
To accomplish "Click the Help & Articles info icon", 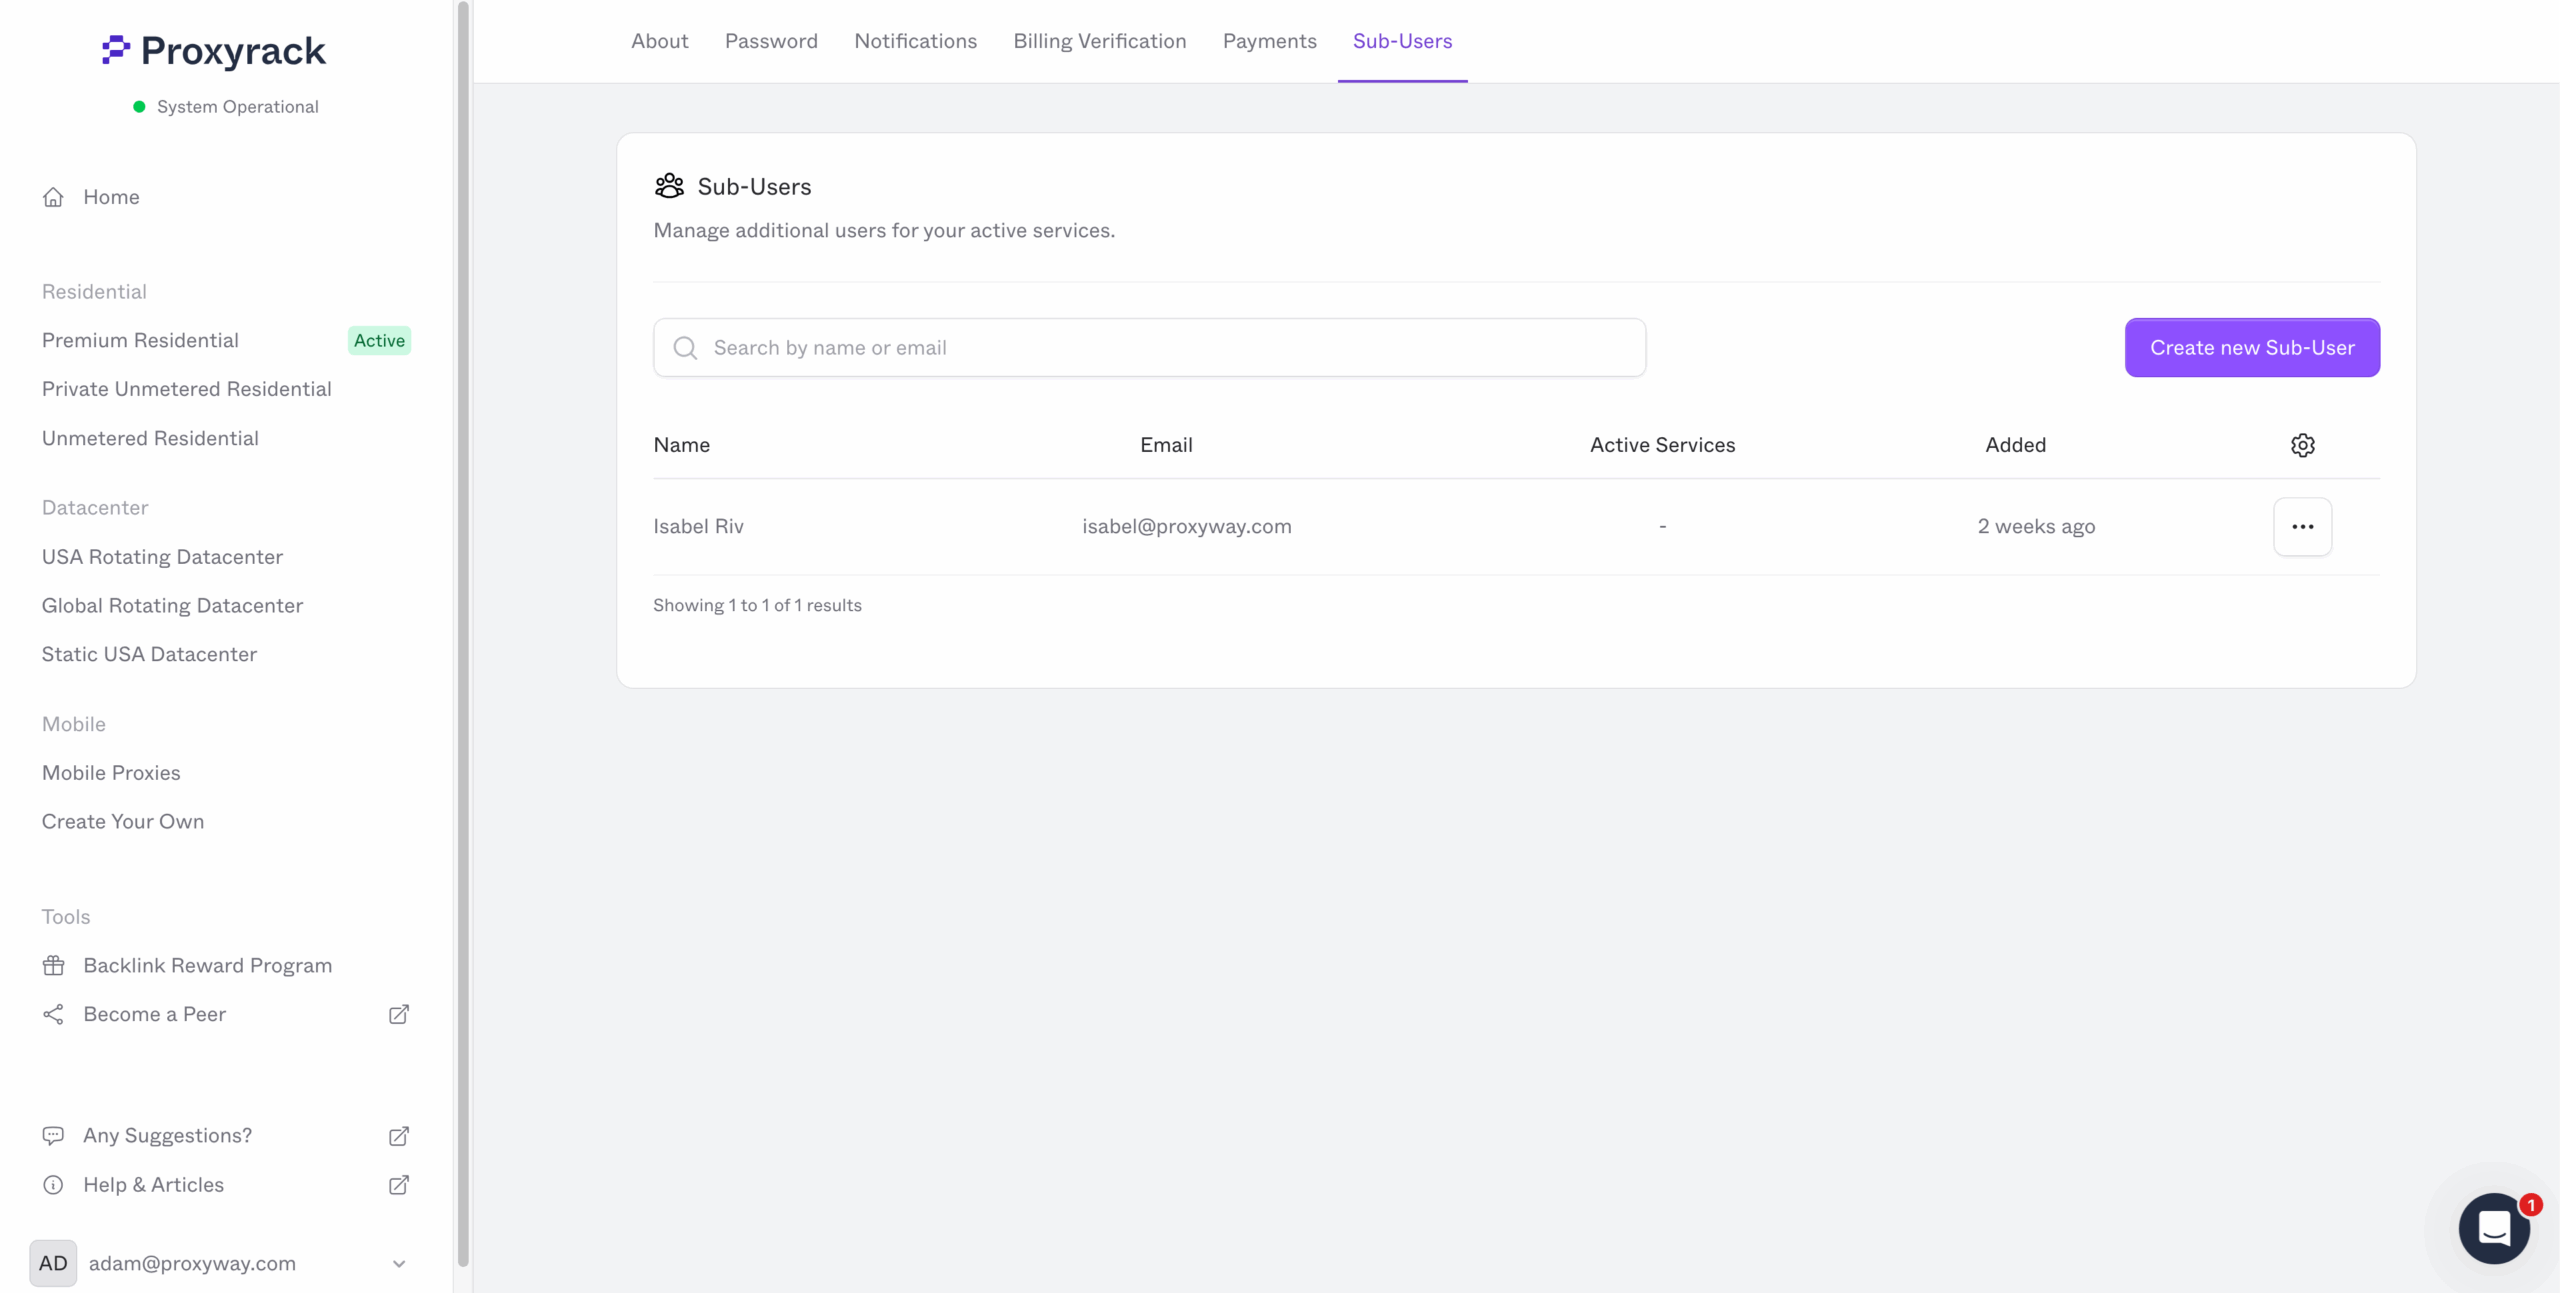I will (x=53, y=1185).
